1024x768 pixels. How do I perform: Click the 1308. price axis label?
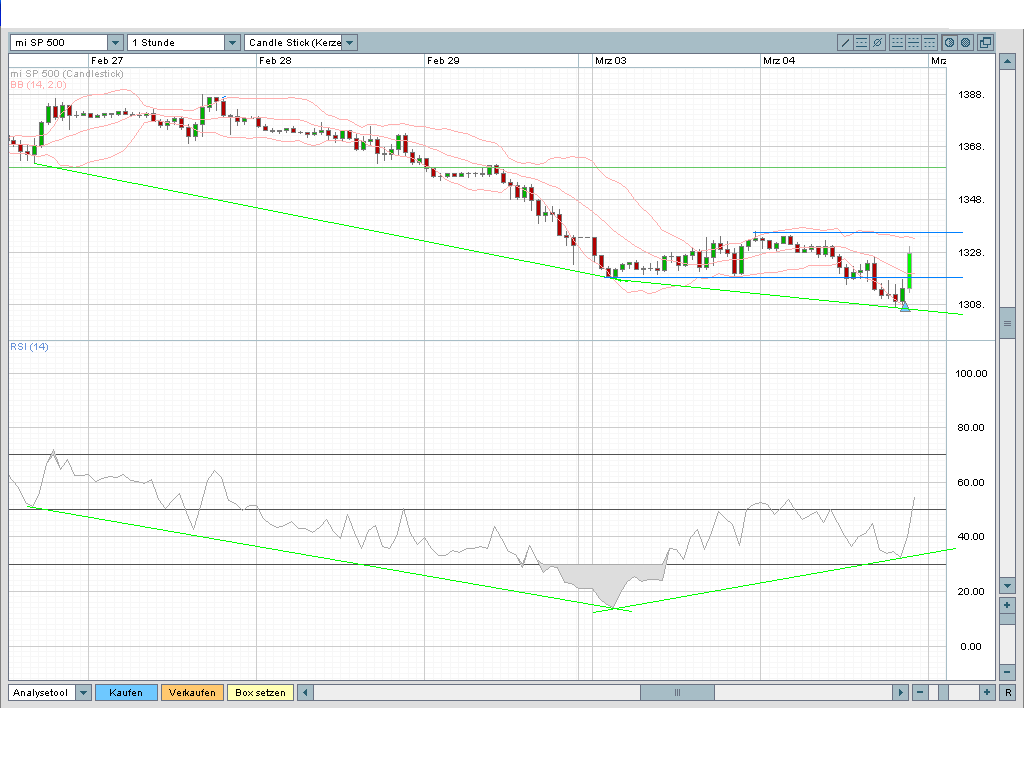point(971,305)
